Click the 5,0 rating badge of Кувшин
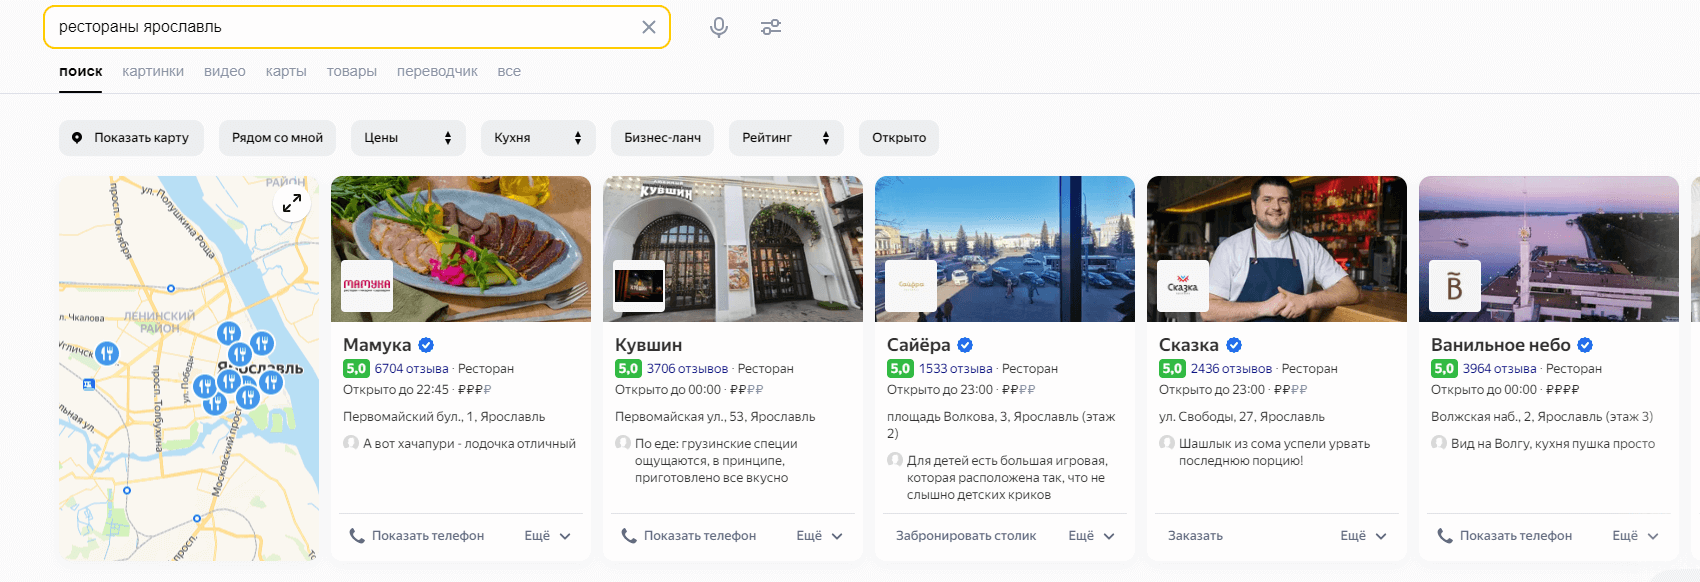1700x582 pixels. coord(628,369)
